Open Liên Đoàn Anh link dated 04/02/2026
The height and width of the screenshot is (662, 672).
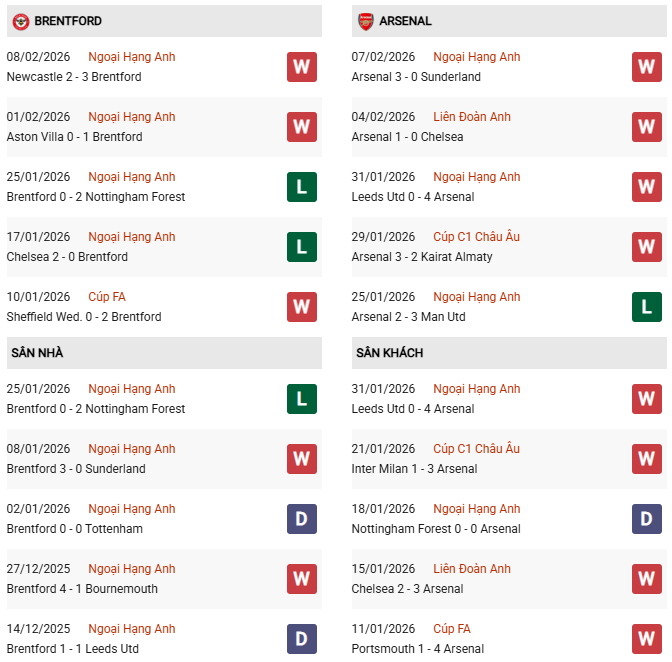[472, 117]
